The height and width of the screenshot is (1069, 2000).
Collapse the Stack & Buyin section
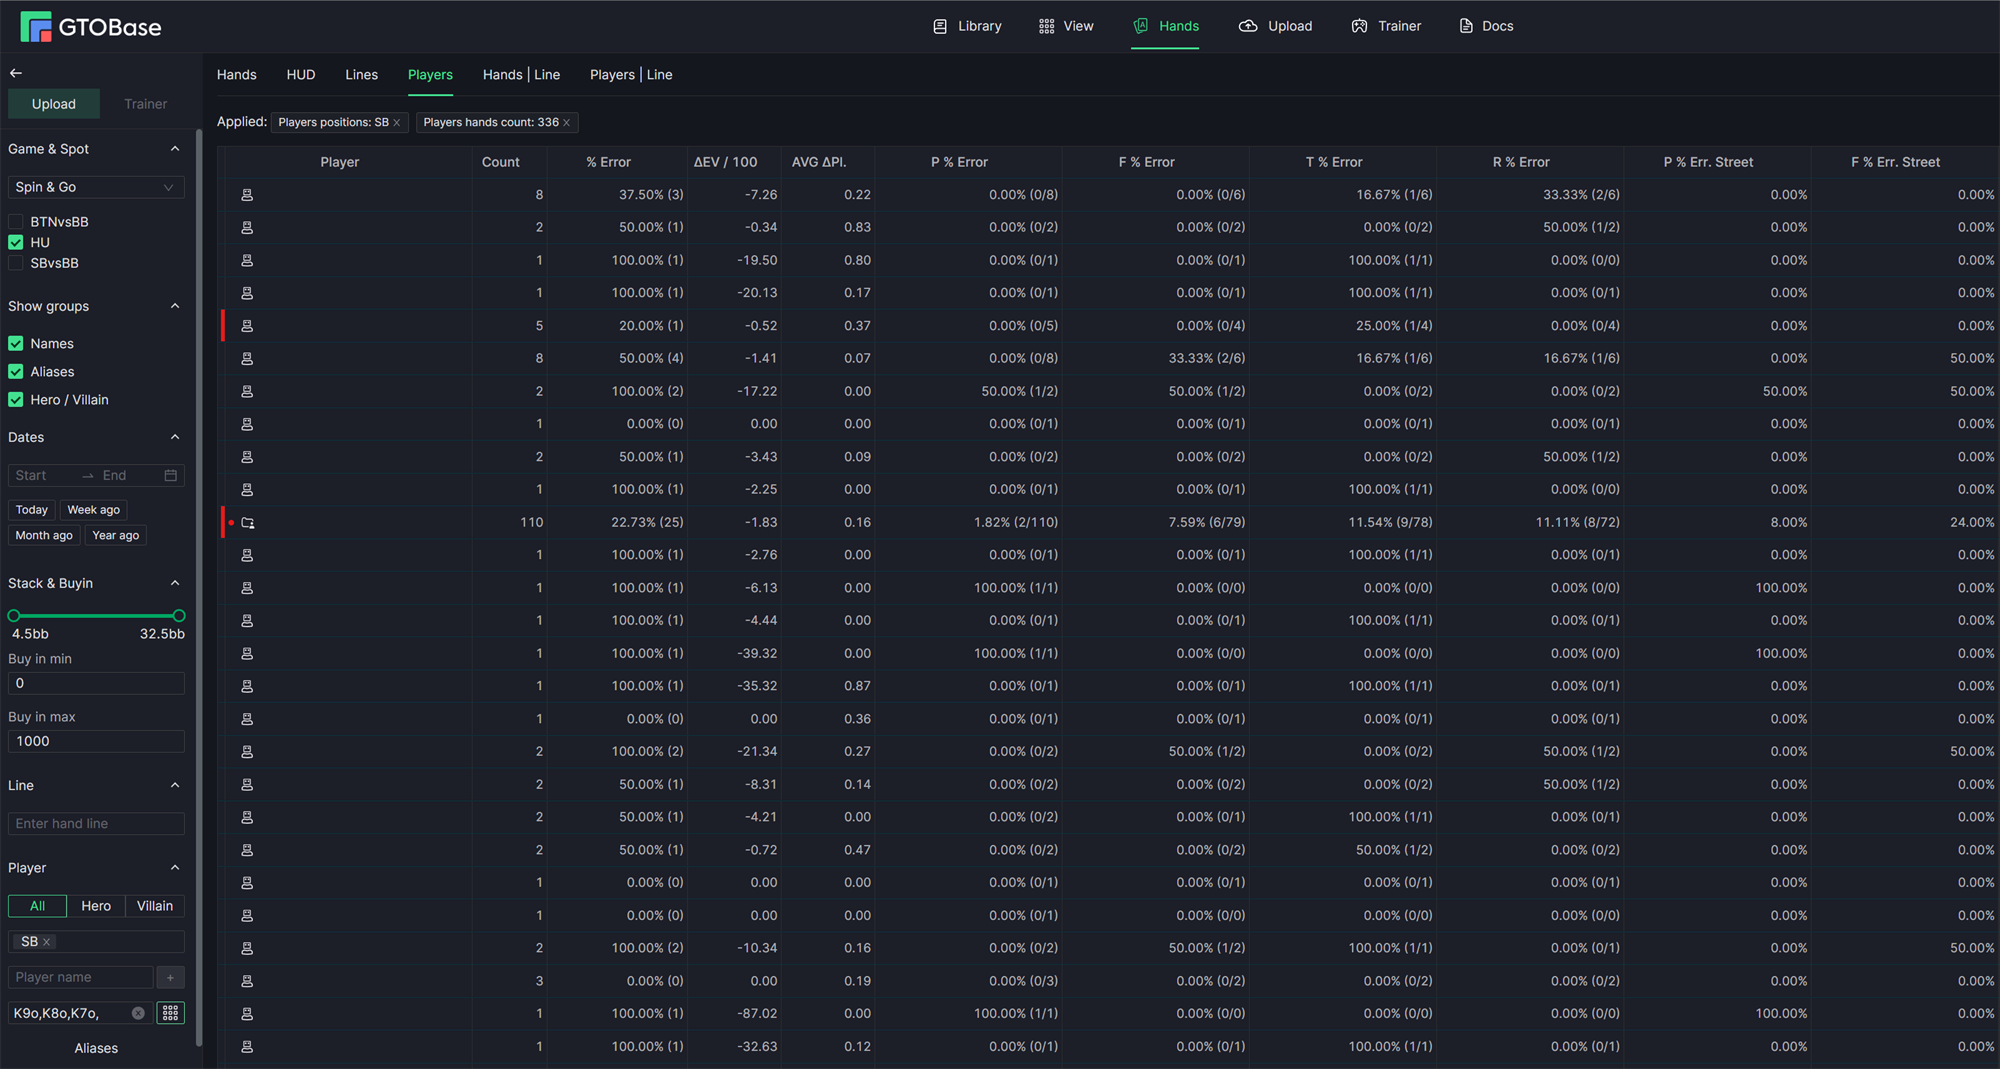point(175,583)
